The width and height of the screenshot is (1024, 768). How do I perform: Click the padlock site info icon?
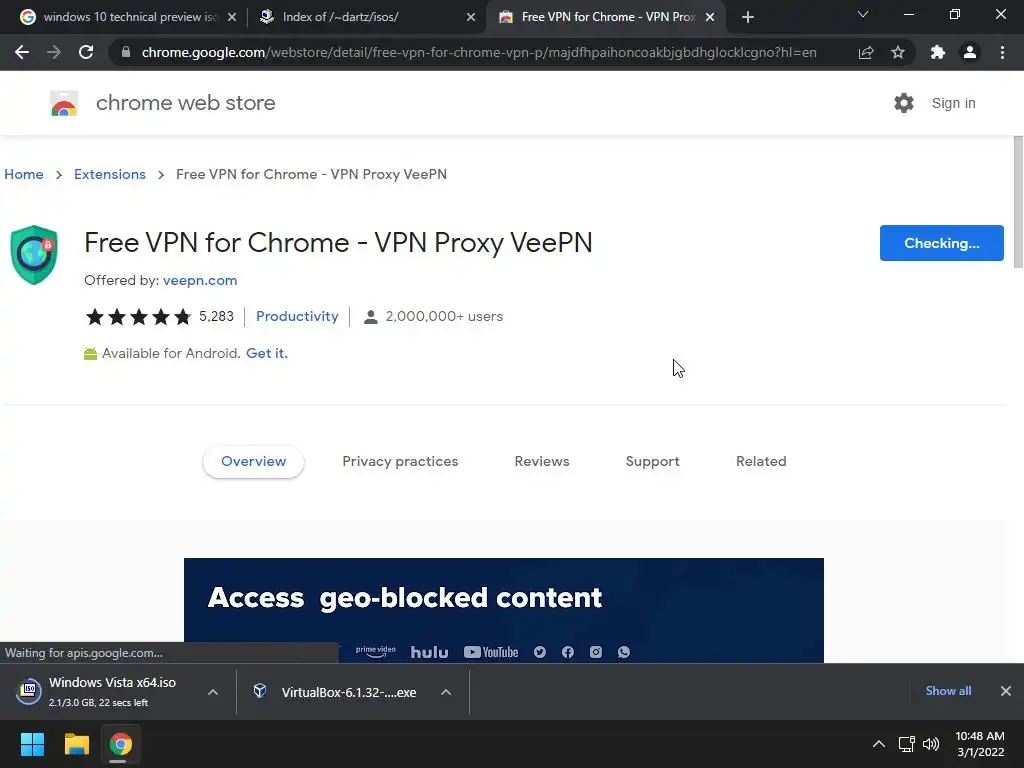click(x=126, y=52)
